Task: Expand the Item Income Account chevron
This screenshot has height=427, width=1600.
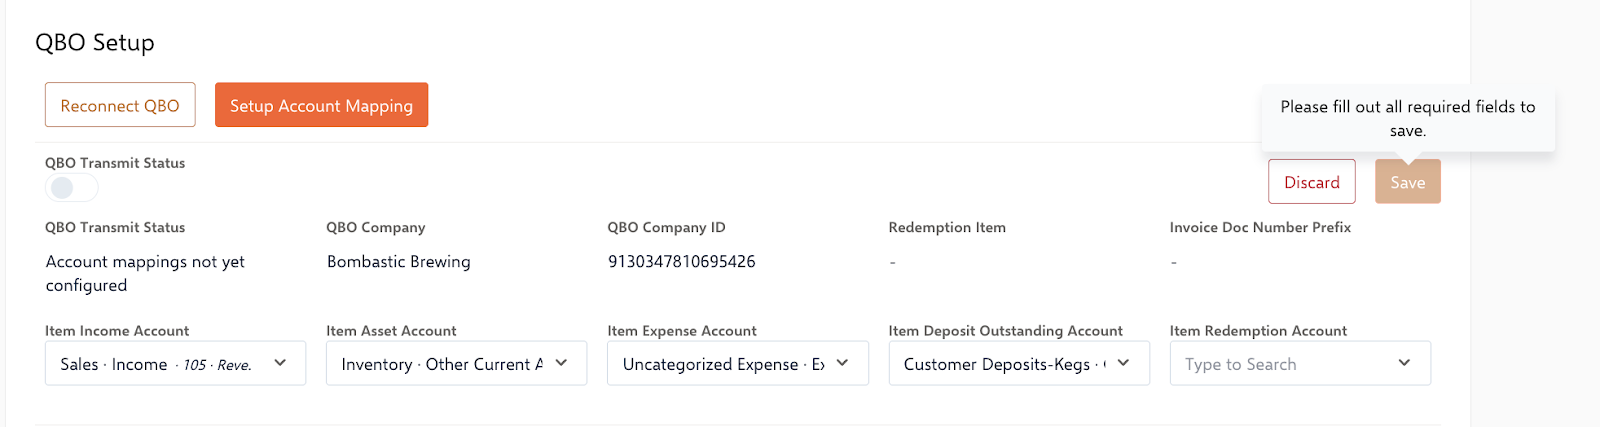Action: 280,363
